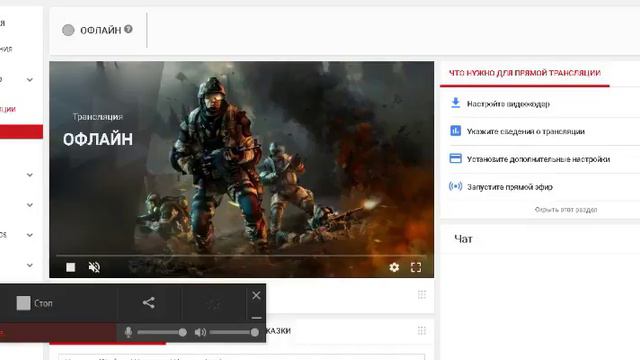Click Скрыть этот раздел link

click(x=566, y=210)
